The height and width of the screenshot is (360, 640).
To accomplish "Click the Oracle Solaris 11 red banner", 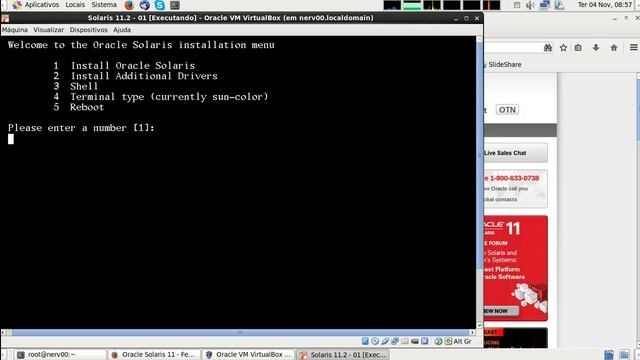I will click(x=516, y=268).
